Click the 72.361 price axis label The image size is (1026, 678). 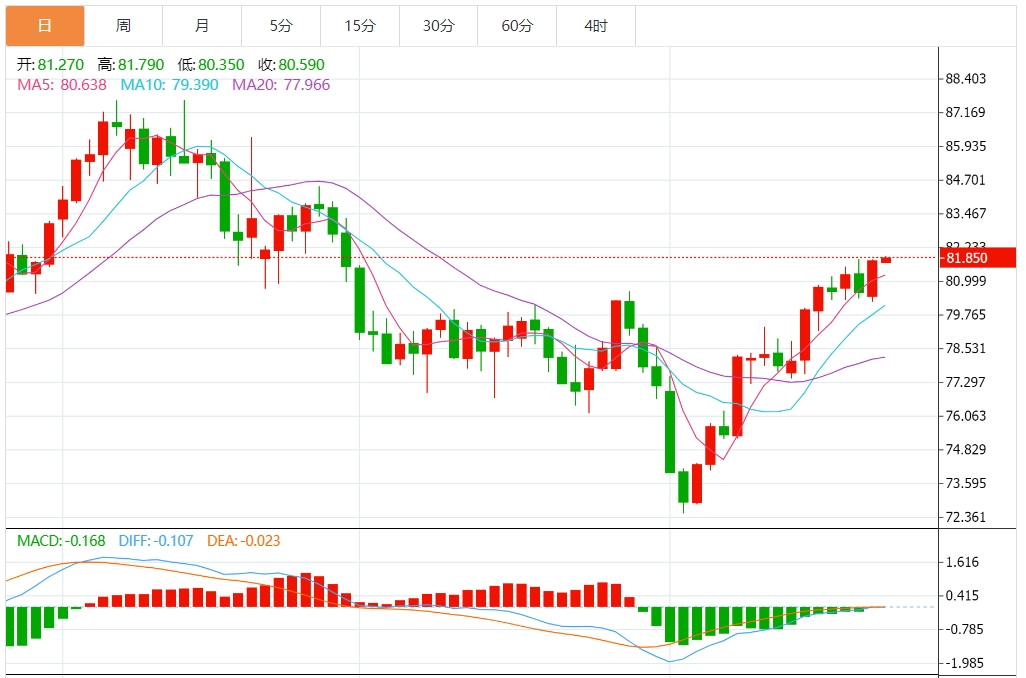pyautogui.click(x=966, y=518)
